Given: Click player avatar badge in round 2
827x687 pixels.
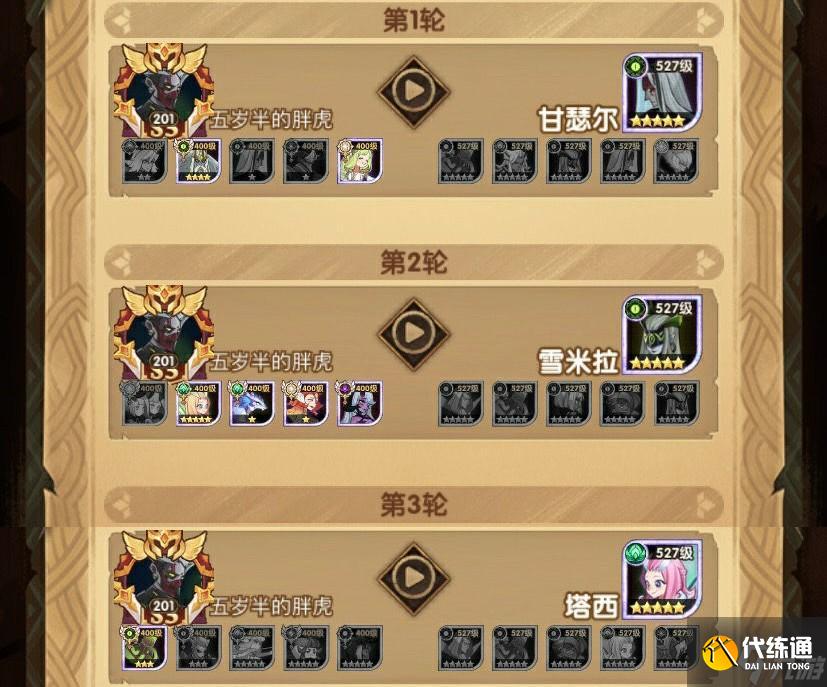Looking at the screenshot, I should pos(164,333).
